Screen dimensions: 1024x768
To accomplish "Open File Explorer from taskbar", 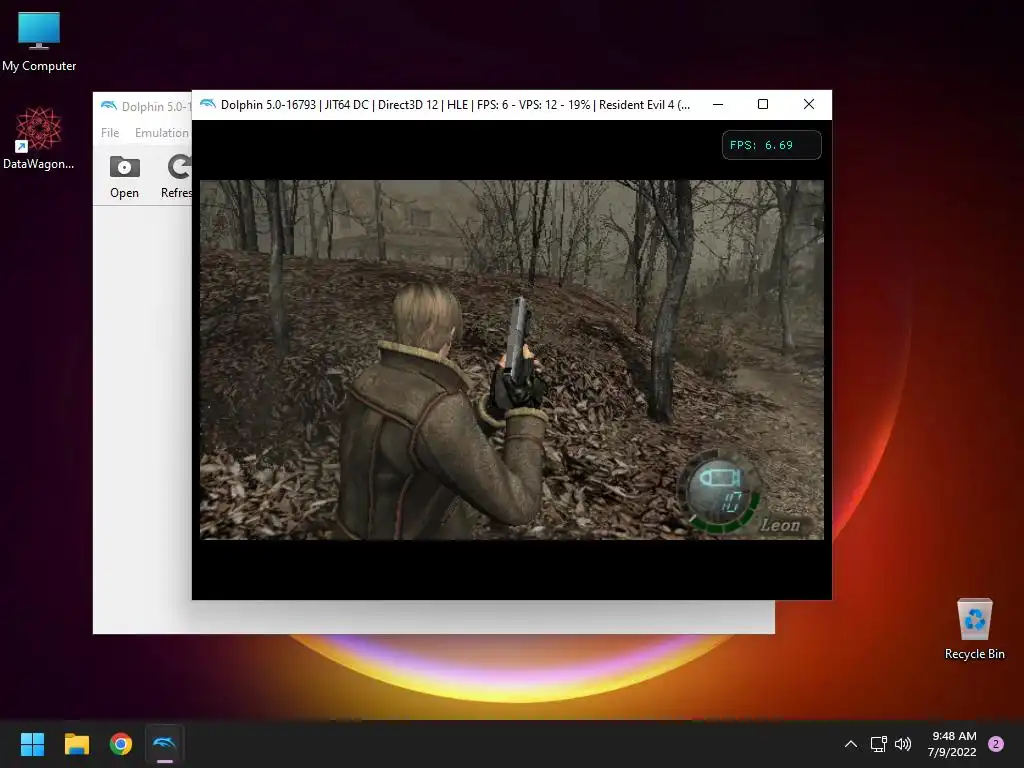I will click(x=76, y=744).
